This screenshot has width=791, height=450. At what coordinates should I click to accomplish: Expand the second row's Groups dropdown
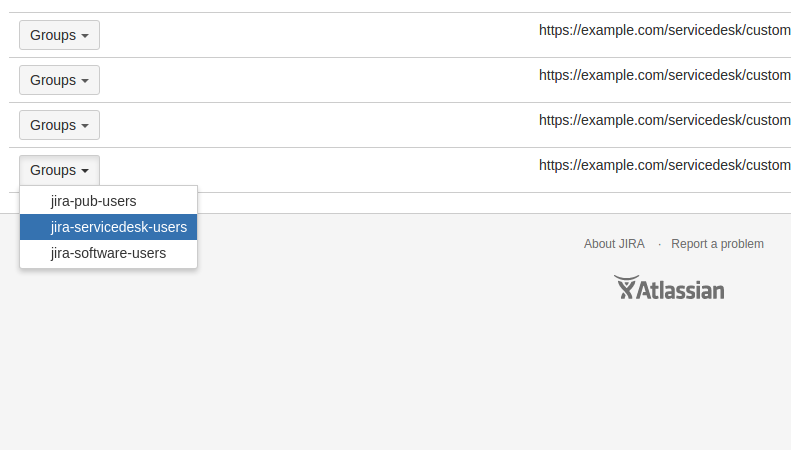(x=59, y=80)
